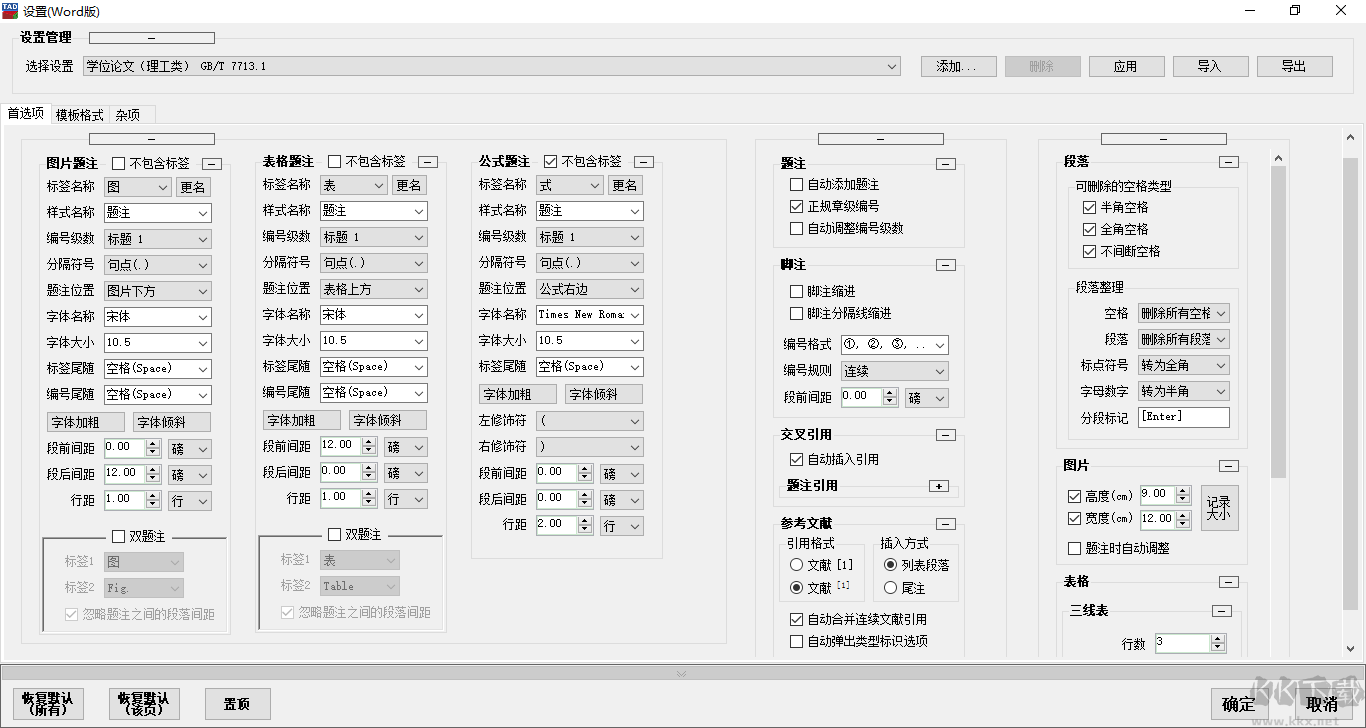Collapse the 段落 panel with its minus icon
Viewport: 1366px width, 728px height.
pos(1230,161)
